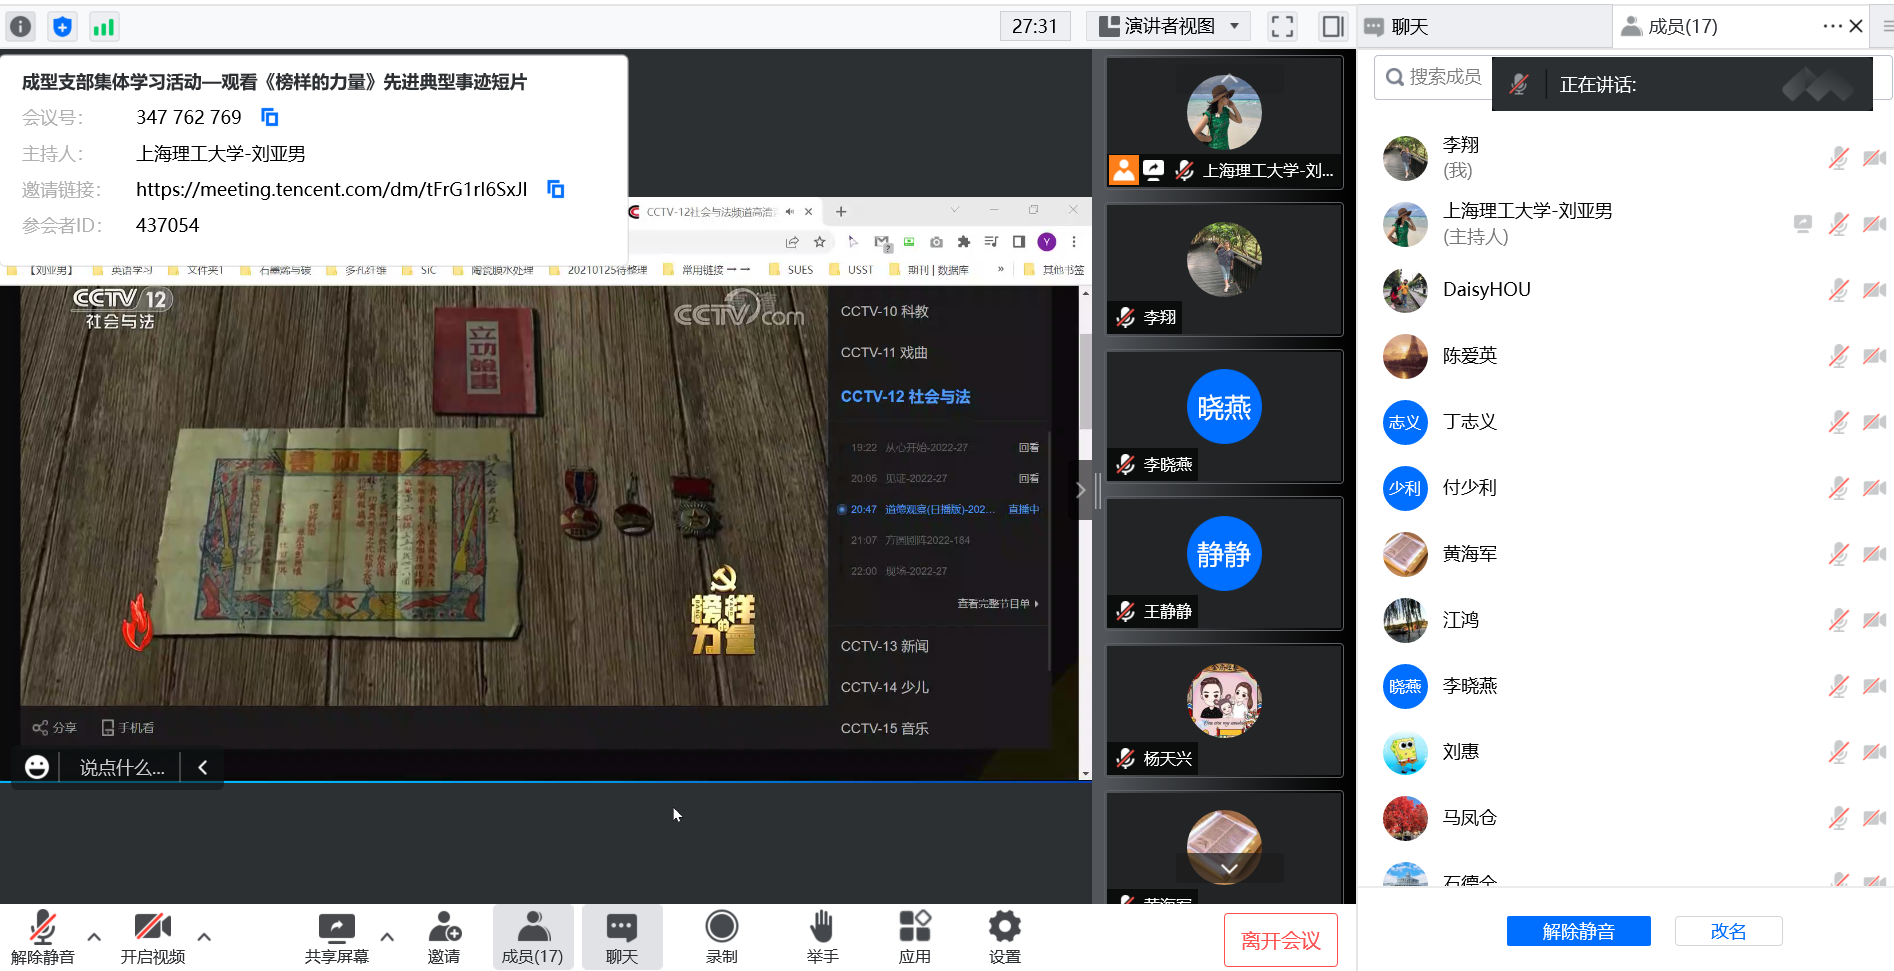Toggle the side panel layout icon
The width and height of the screenshot is (1894, 971).
point(1332,26)
